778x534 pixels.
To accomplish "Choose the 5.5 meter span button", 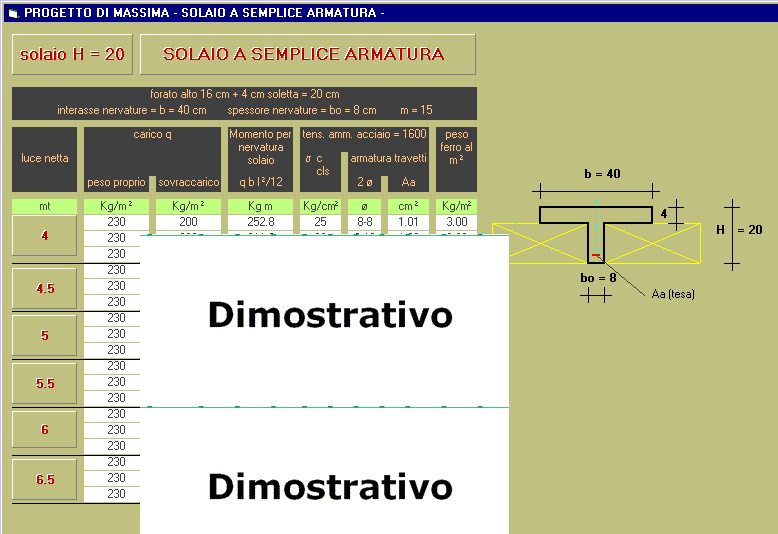I will [x=45, y=383].
